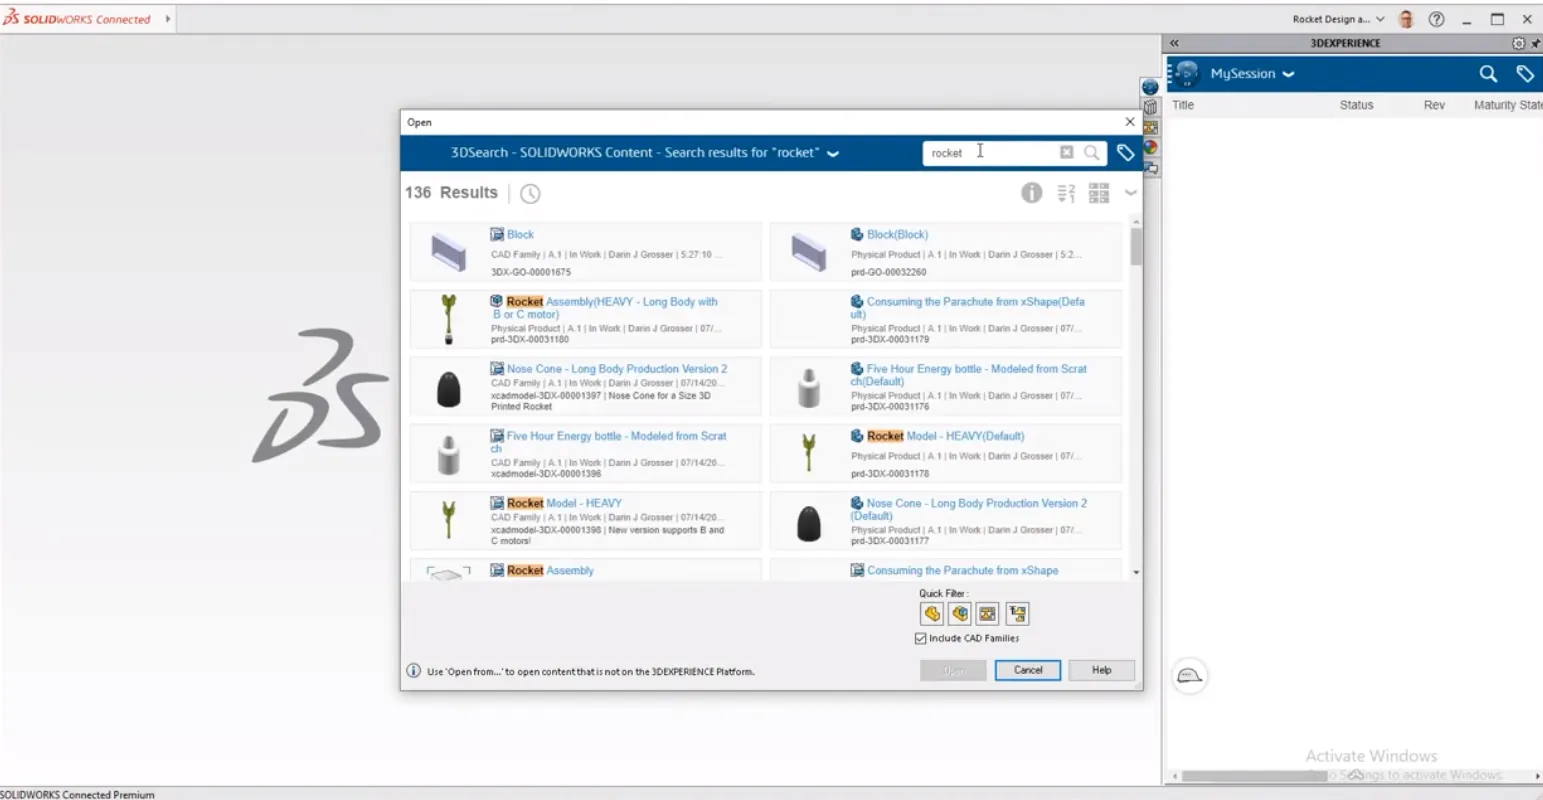Click the 3DEXPERIENCE compass globe tab in the task pane

(x=1150, y=87)
